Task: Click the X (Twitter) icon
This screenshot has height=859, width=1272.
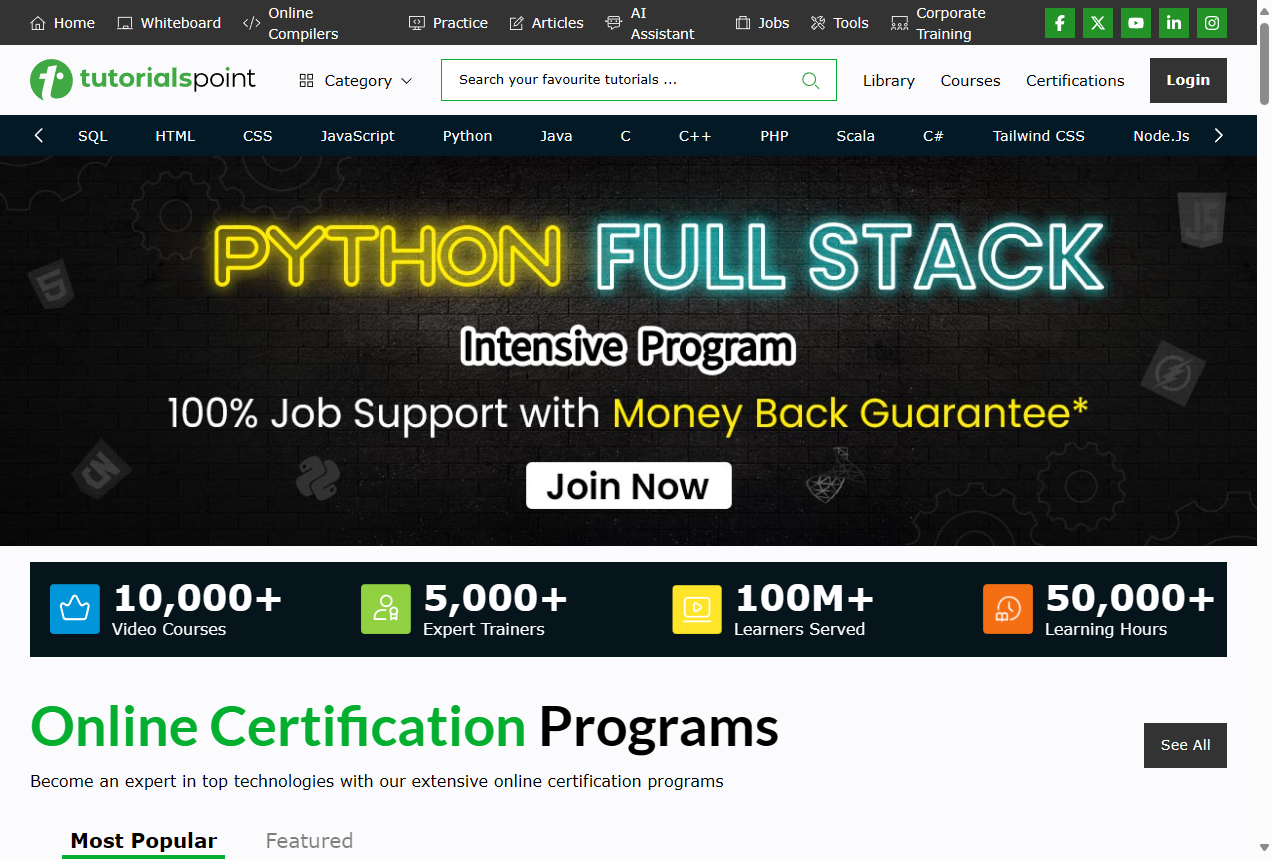Action: pos(1098,23)
